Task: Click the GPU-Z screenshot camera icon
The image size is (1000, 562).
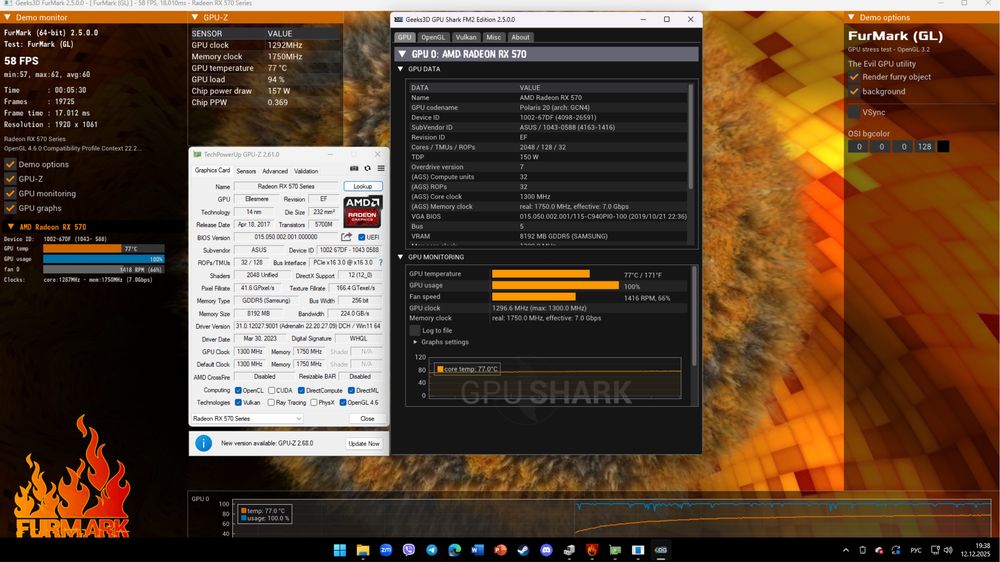Action: pos(354,168)
